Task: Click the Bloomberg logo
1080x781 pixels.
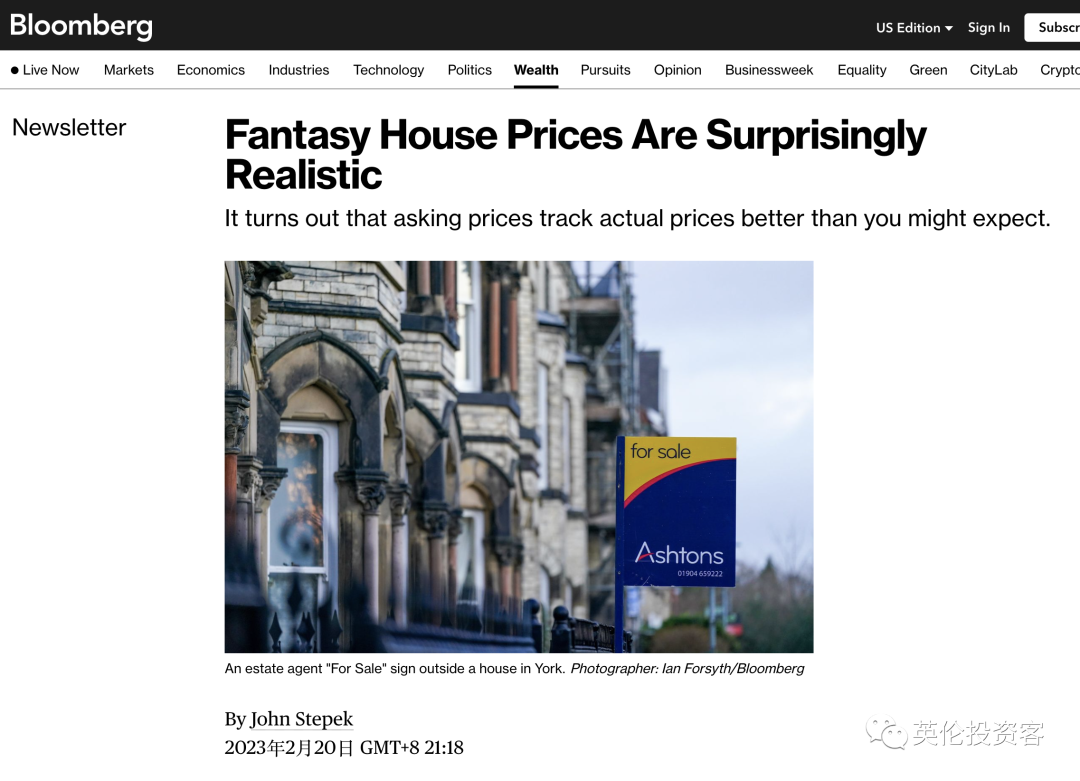Action: [81, 26]
